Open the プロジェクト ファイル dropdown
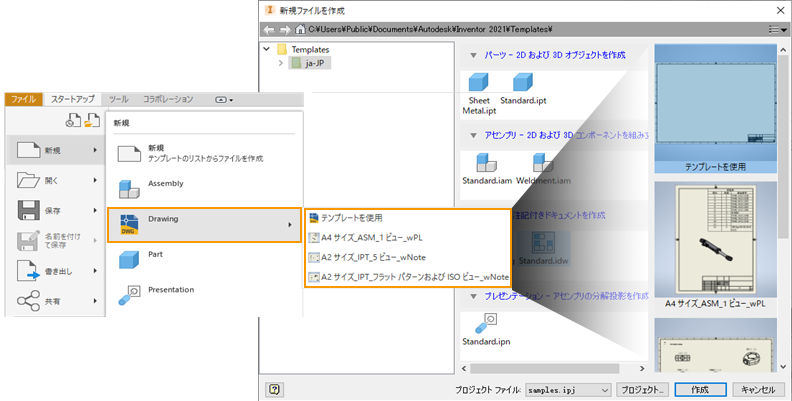 point(568,390)
